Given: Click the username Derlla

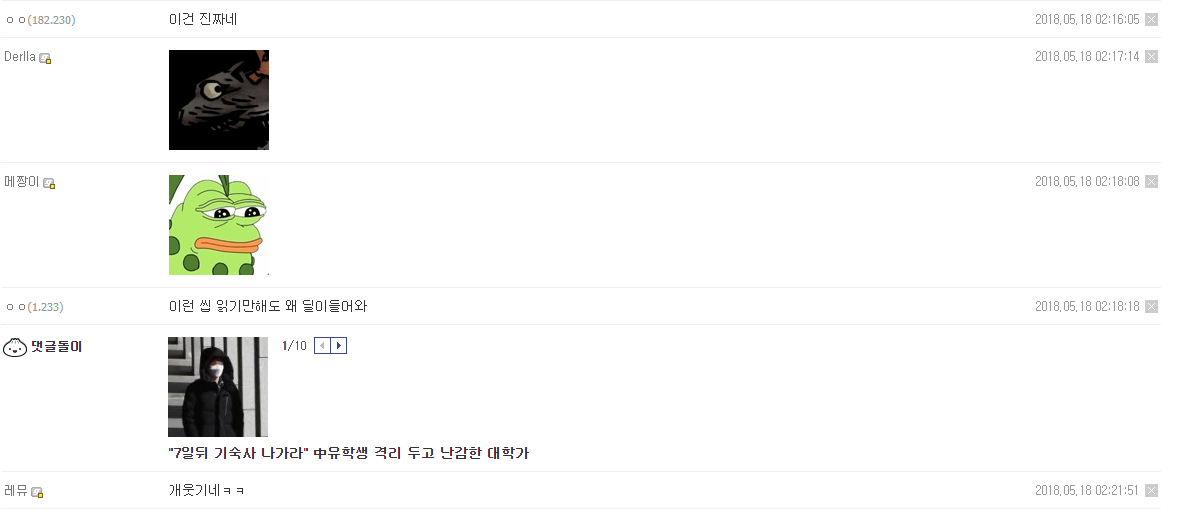Looking at the screenshot, I should pos(20,57).
